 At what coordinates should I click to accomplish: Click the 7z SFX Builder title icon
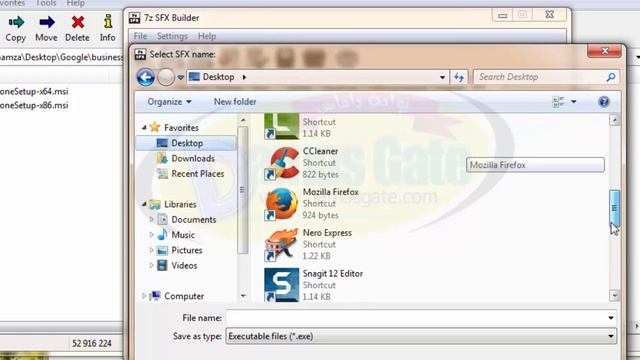coord(134,18)
